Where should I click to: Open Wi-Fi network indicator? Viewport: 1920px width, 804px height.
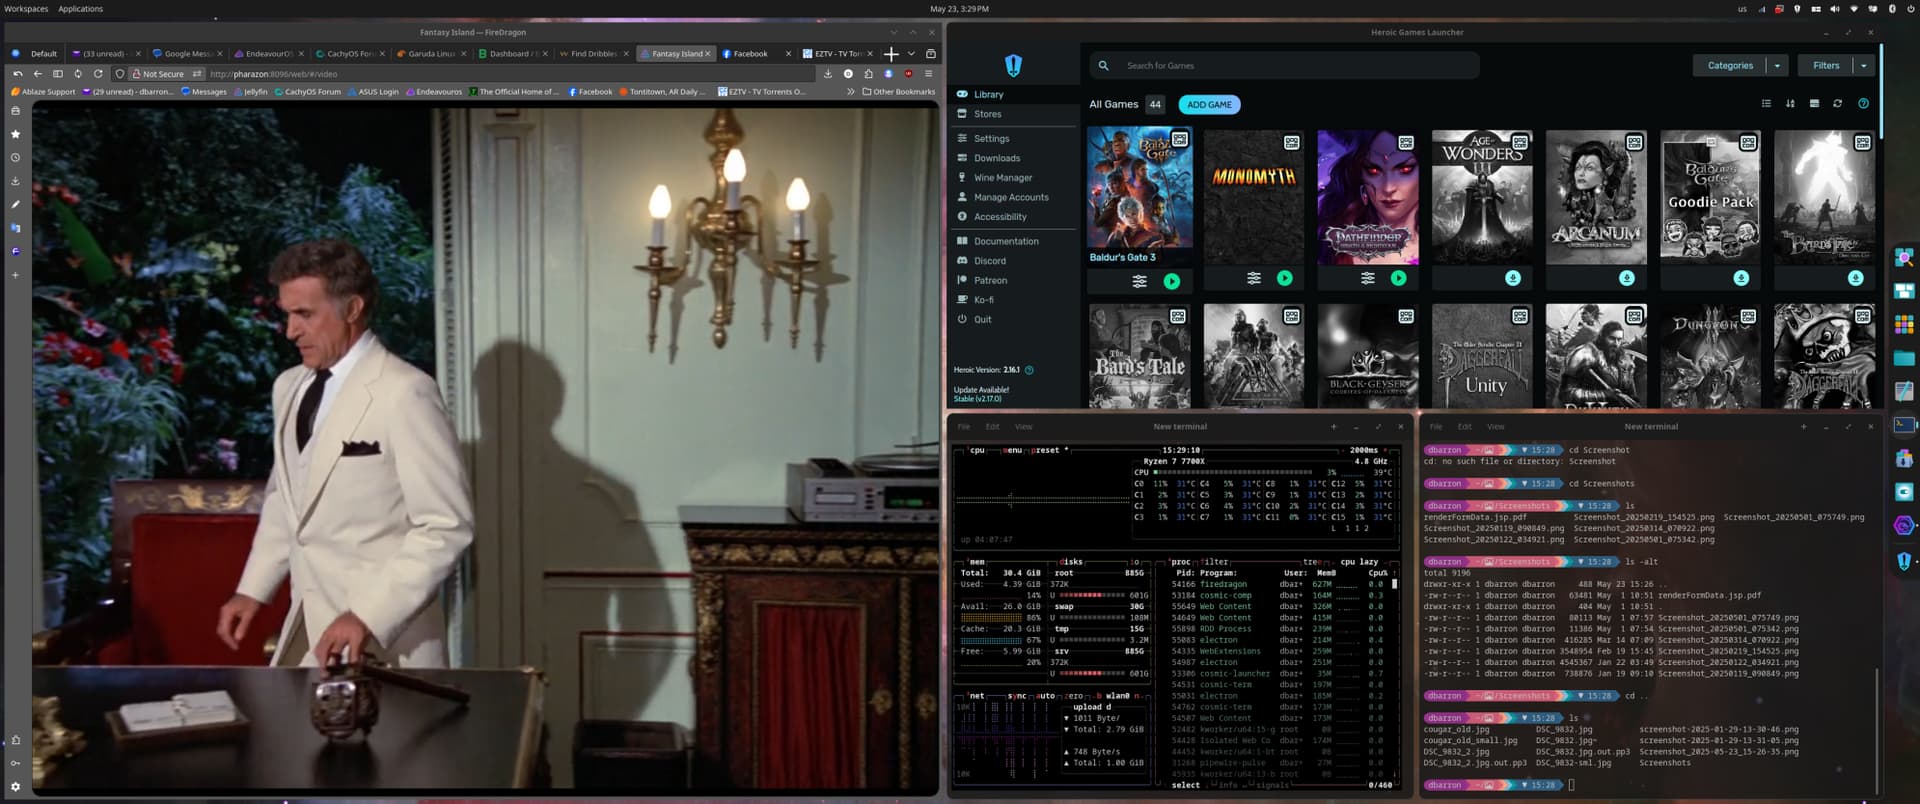[x=1853, y=9]
